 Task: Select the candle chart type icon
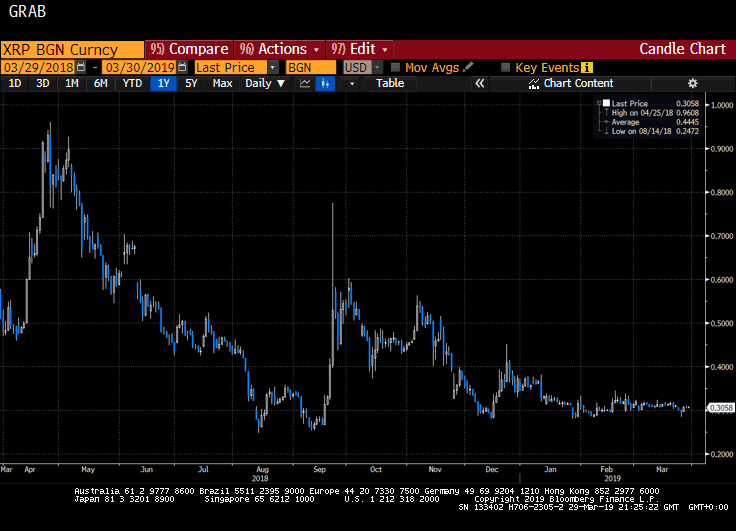[x=325, y=84]
